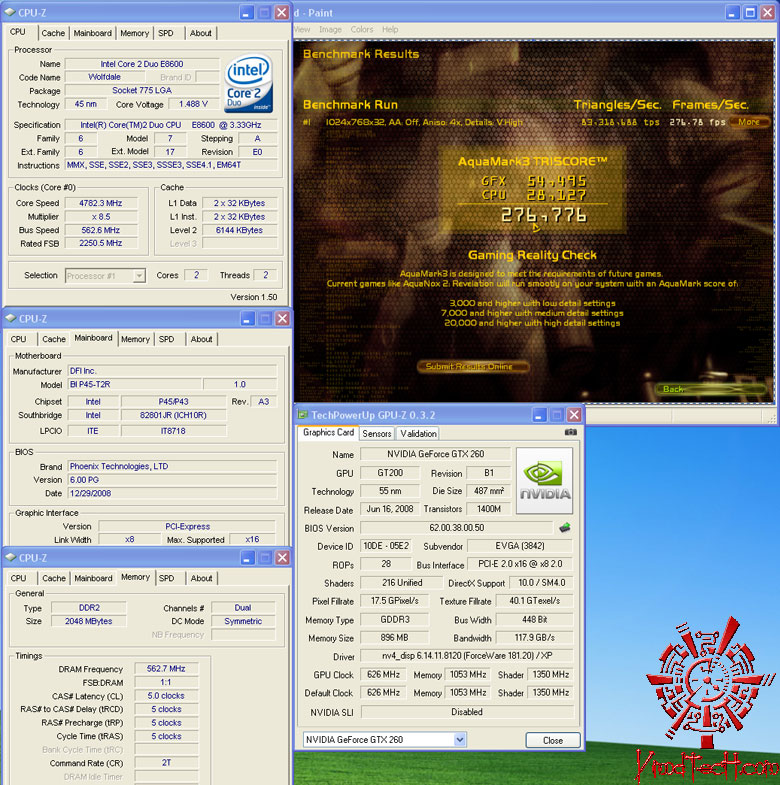Viewport: 780px width, 785px height.
Task: Click the CPU-Z Memory window title icon
Action: pos(10,557)
